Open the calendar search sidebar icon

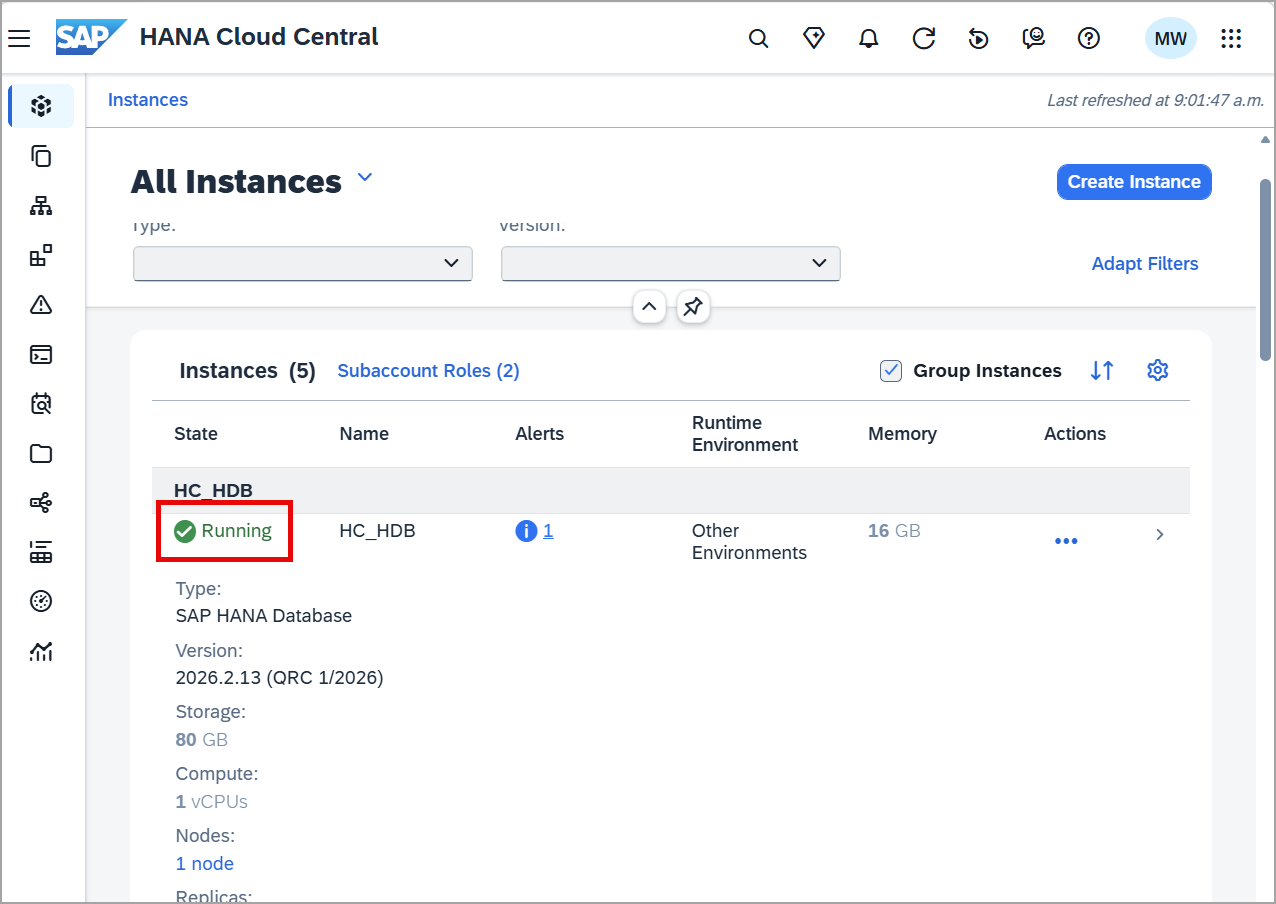tap(41, 404)
